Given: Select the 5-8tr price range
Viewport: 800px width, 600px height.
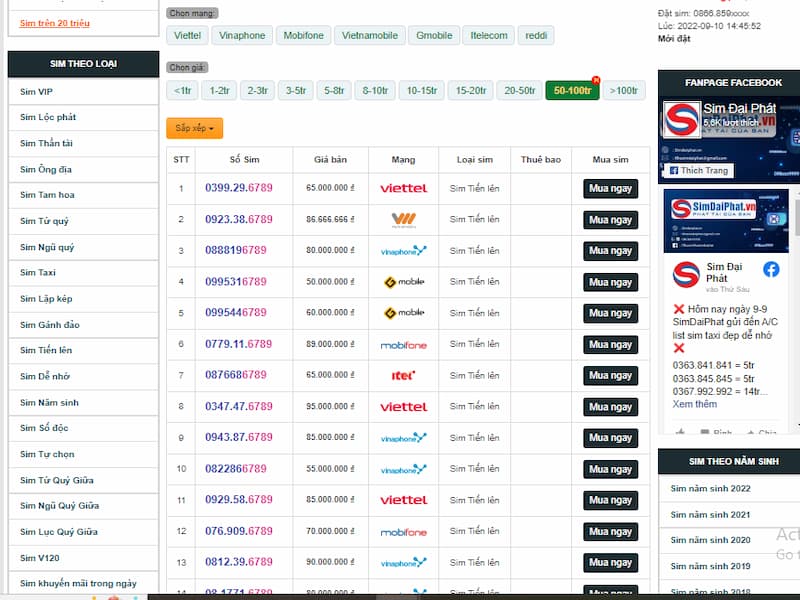Looking at the screenshot, I should pos(334,91).
